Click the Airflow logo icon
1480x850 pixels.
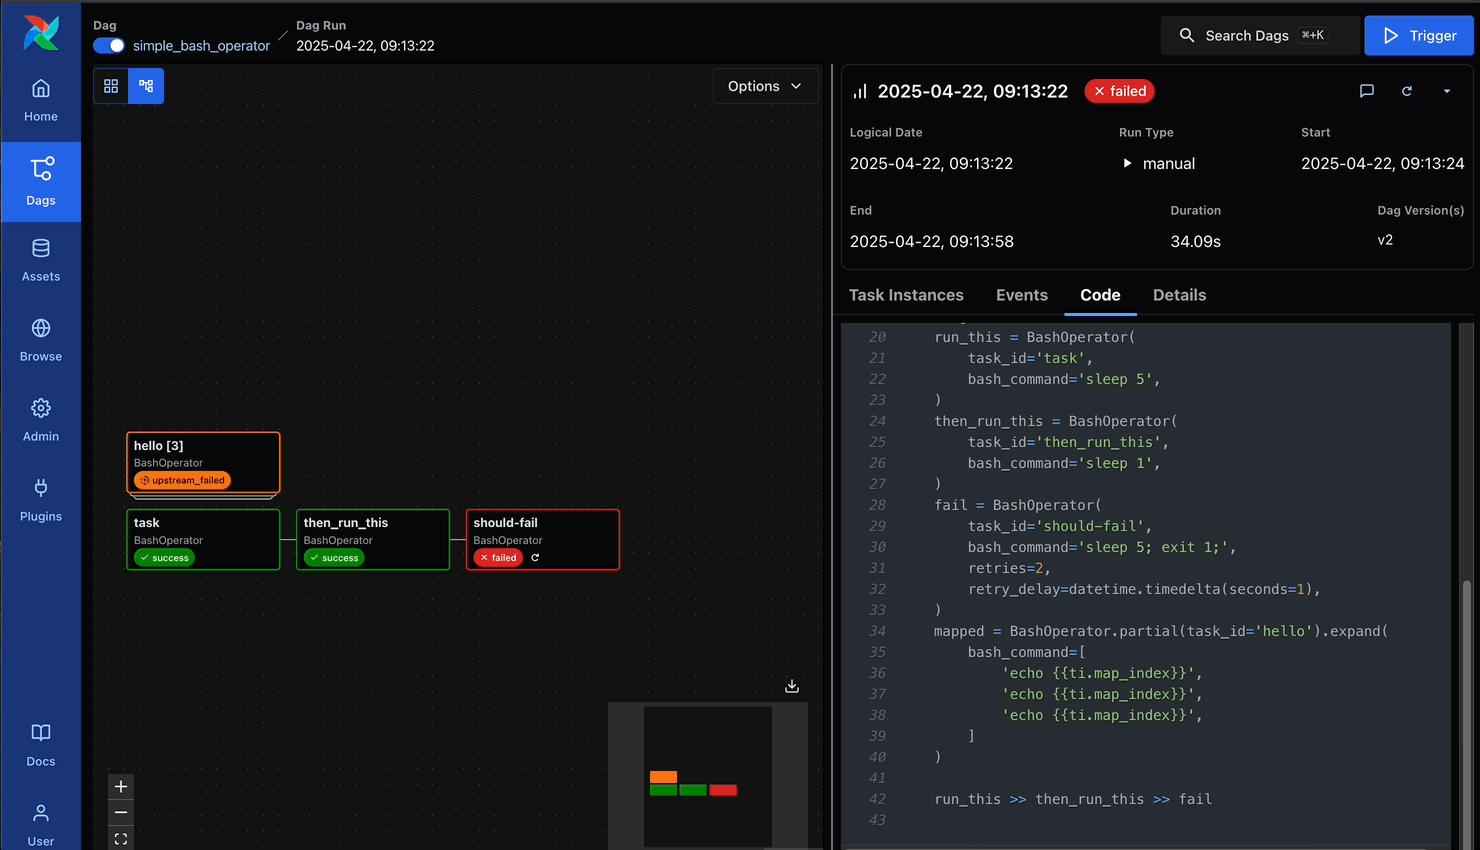click(41, 33)
